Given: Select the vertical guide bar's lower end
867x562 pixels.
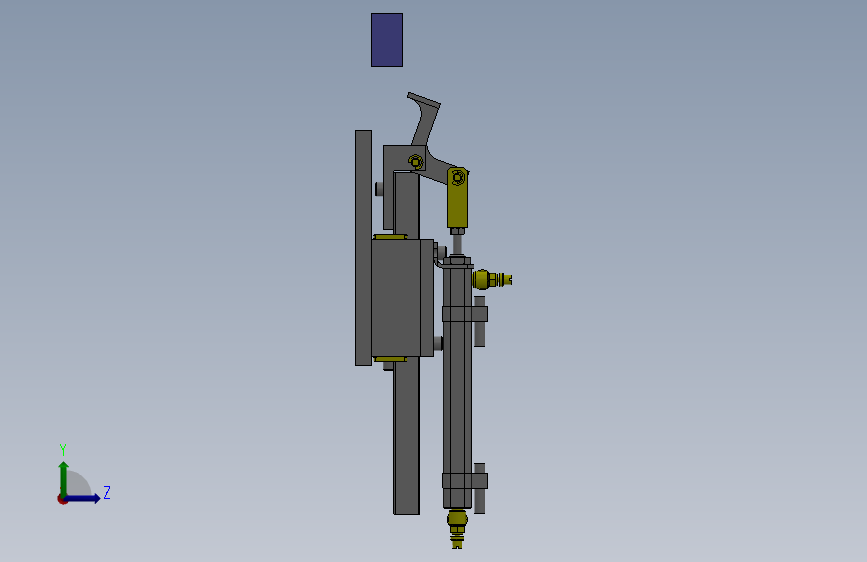Looking at the screenshot, I should pyautogui.click(x=406, y=437).
